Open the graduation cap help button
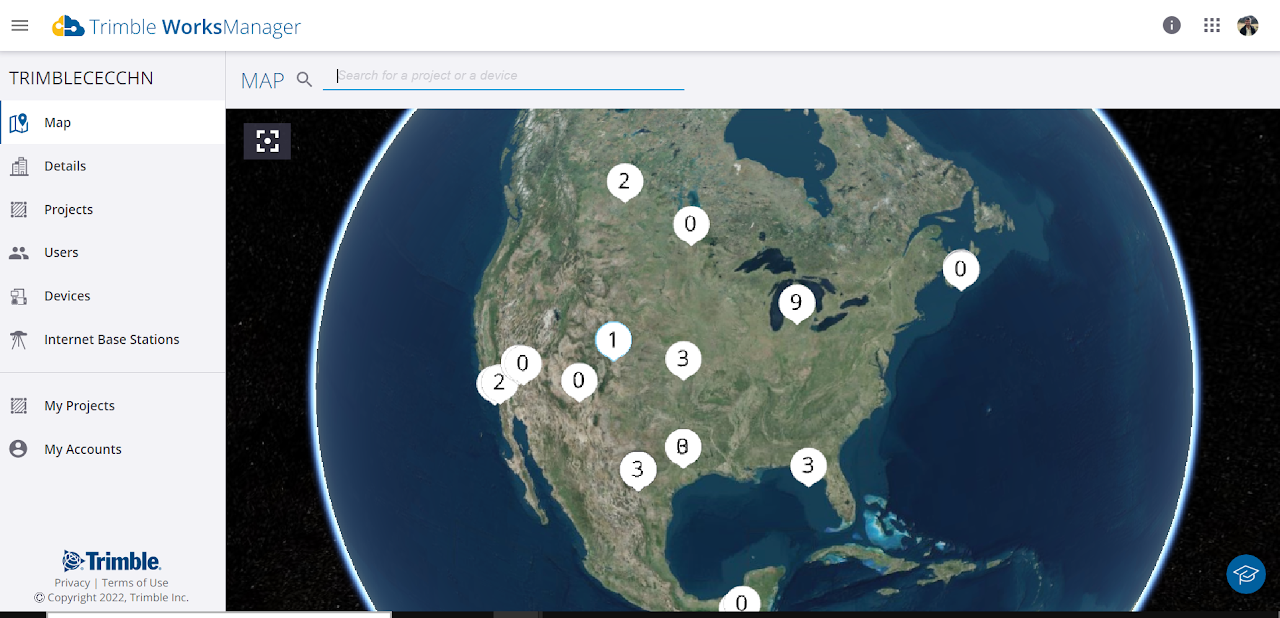Image resolution: width=1280 pixels, height=618 pixels. pos(1246,574)
